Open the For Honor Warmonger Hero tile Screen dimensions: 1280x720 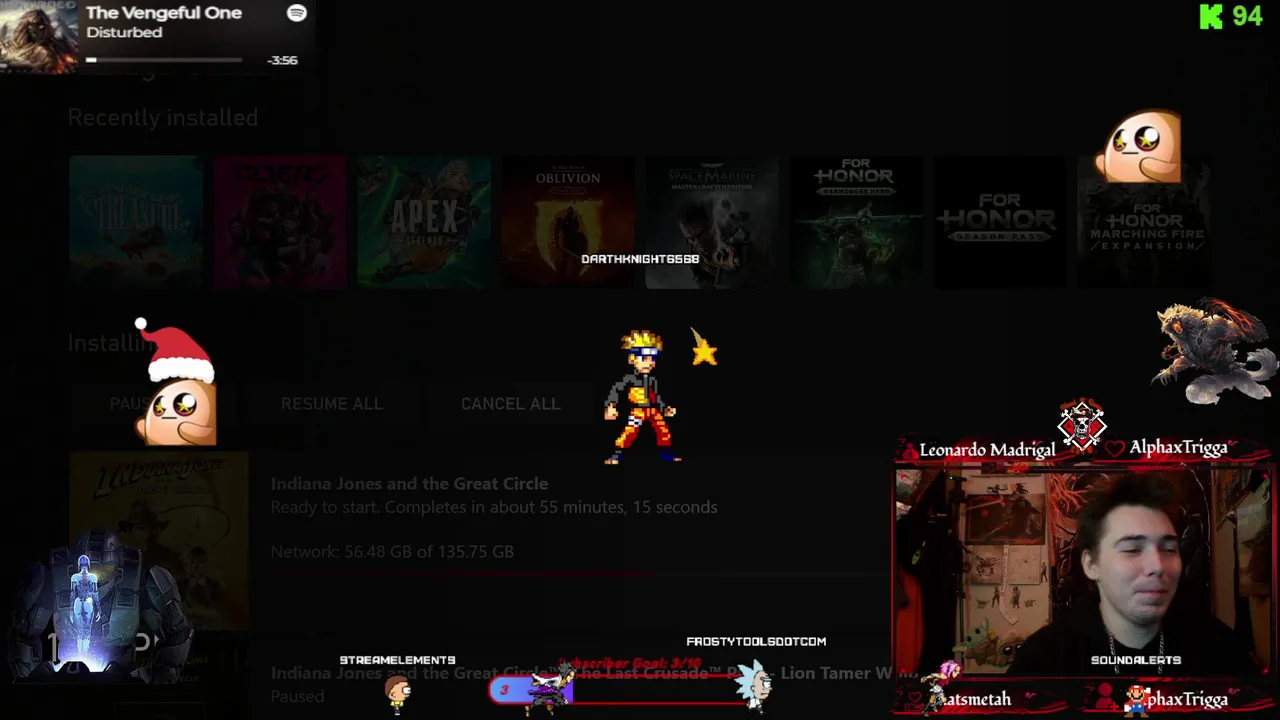856,221
